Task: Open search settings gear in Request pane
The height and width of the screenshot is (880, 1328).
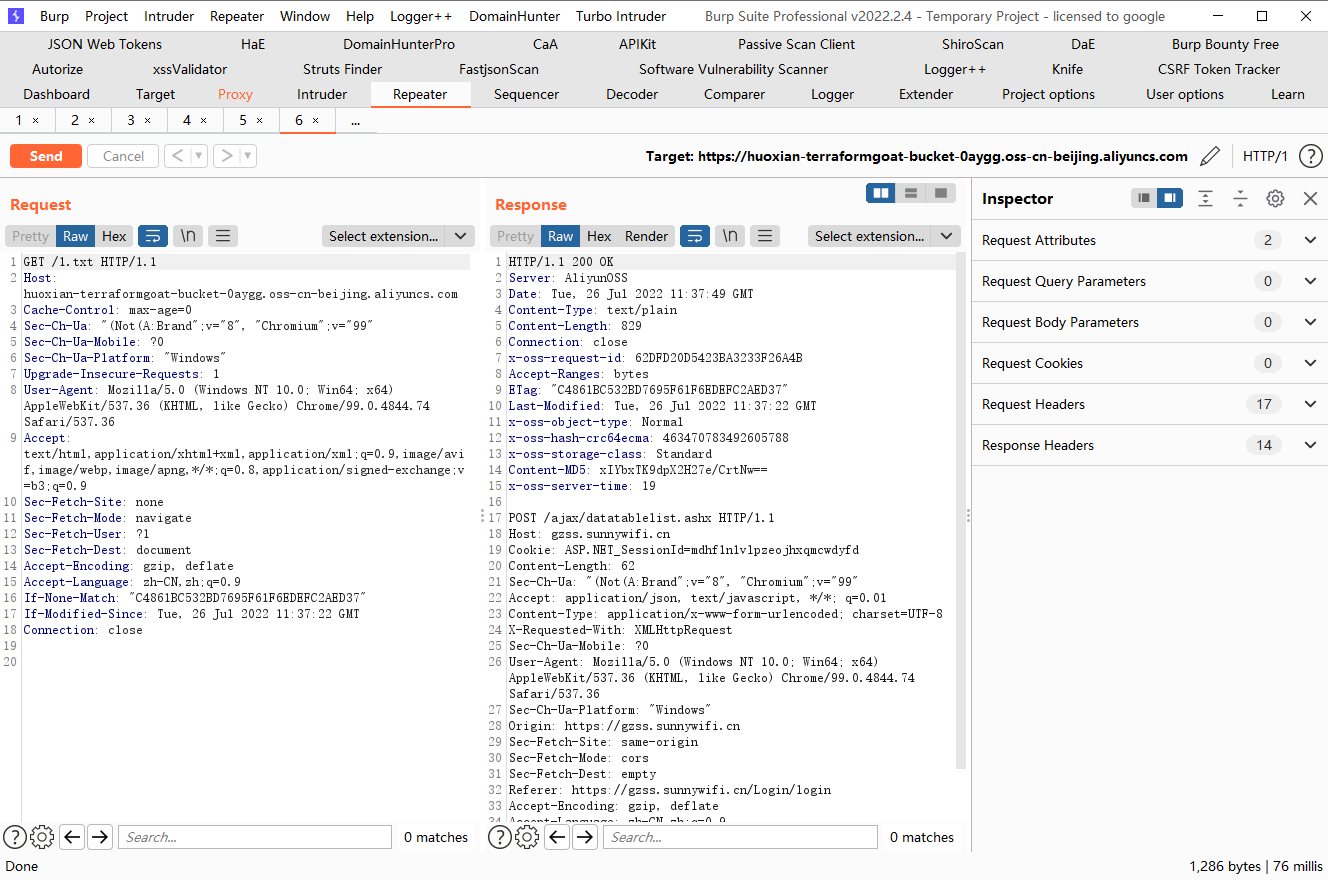Action: [x=42, y=837]
